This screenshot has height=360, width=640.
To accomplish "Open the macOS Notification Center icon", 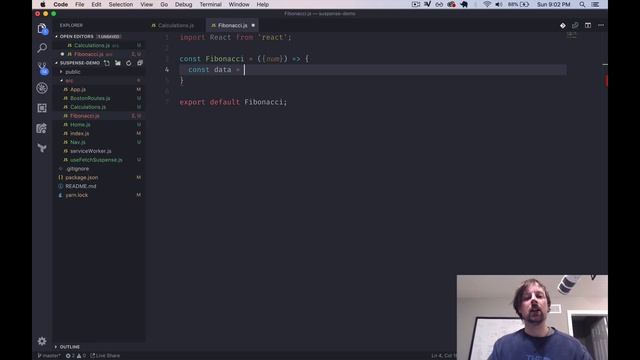I will 596,4.
